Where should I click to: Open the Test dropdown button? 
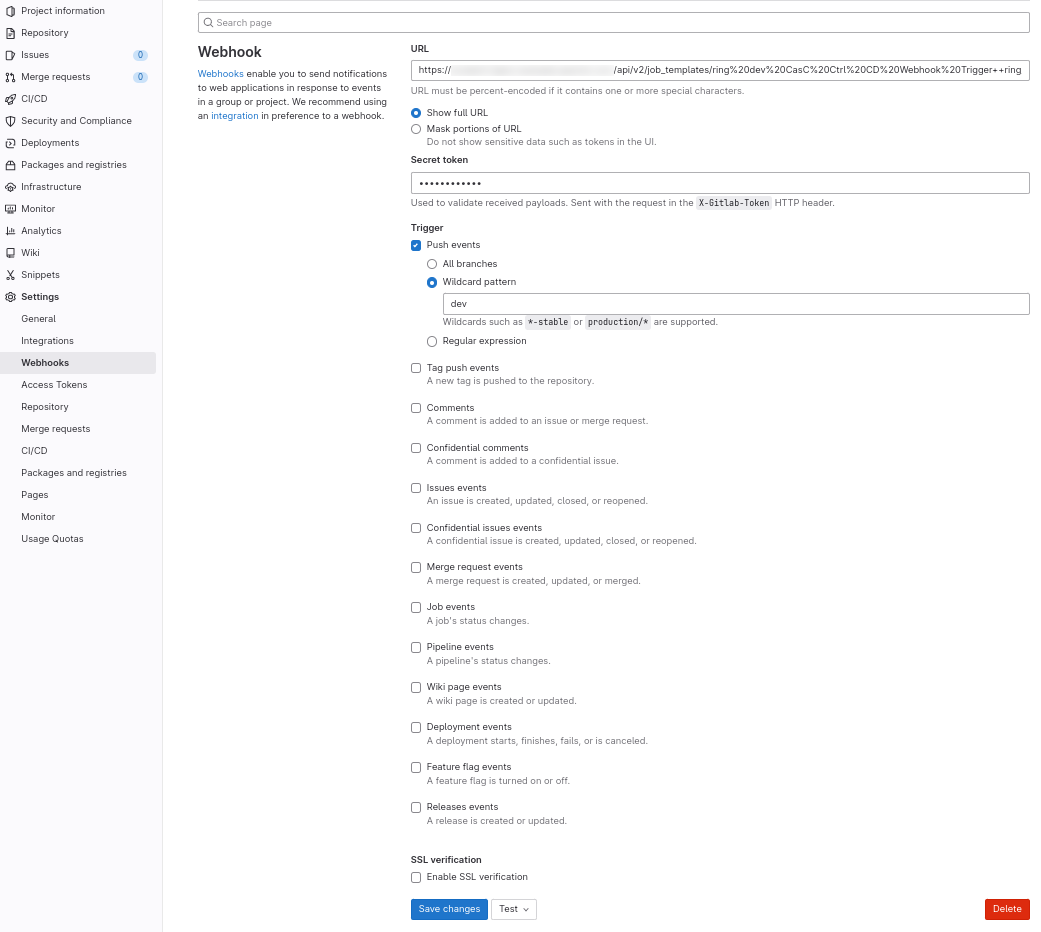click(513, 909)
